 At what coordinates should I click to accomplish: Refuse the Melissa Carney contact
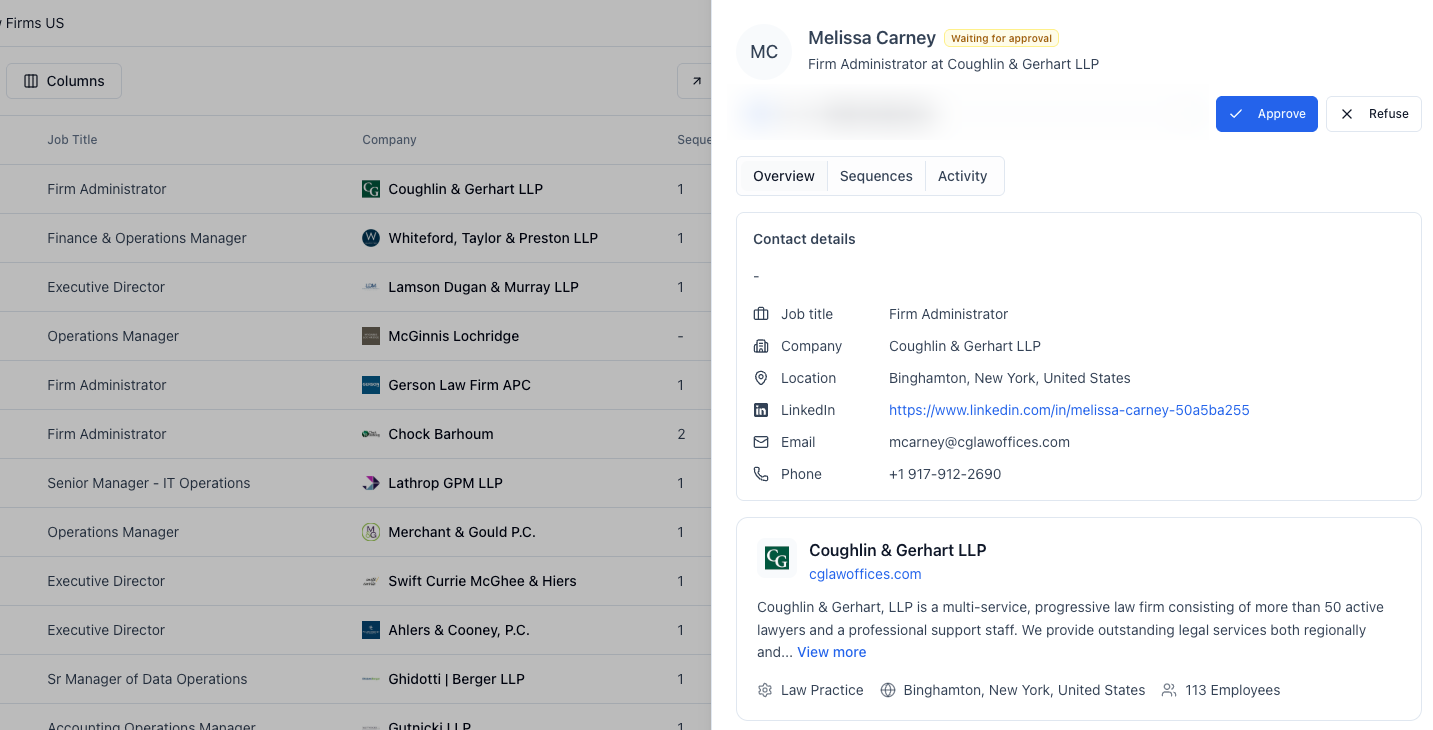[1373, 114]
